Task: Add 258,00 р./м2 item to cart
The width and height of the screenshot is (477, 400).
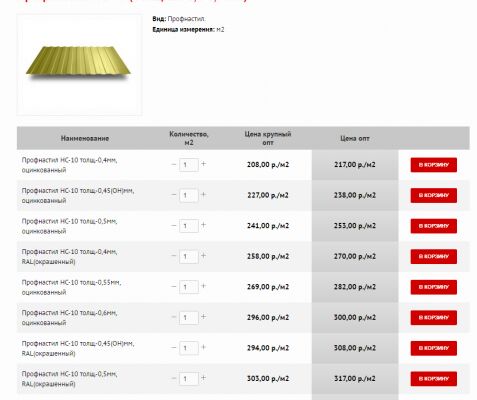Action: click(x=434, y=257)
